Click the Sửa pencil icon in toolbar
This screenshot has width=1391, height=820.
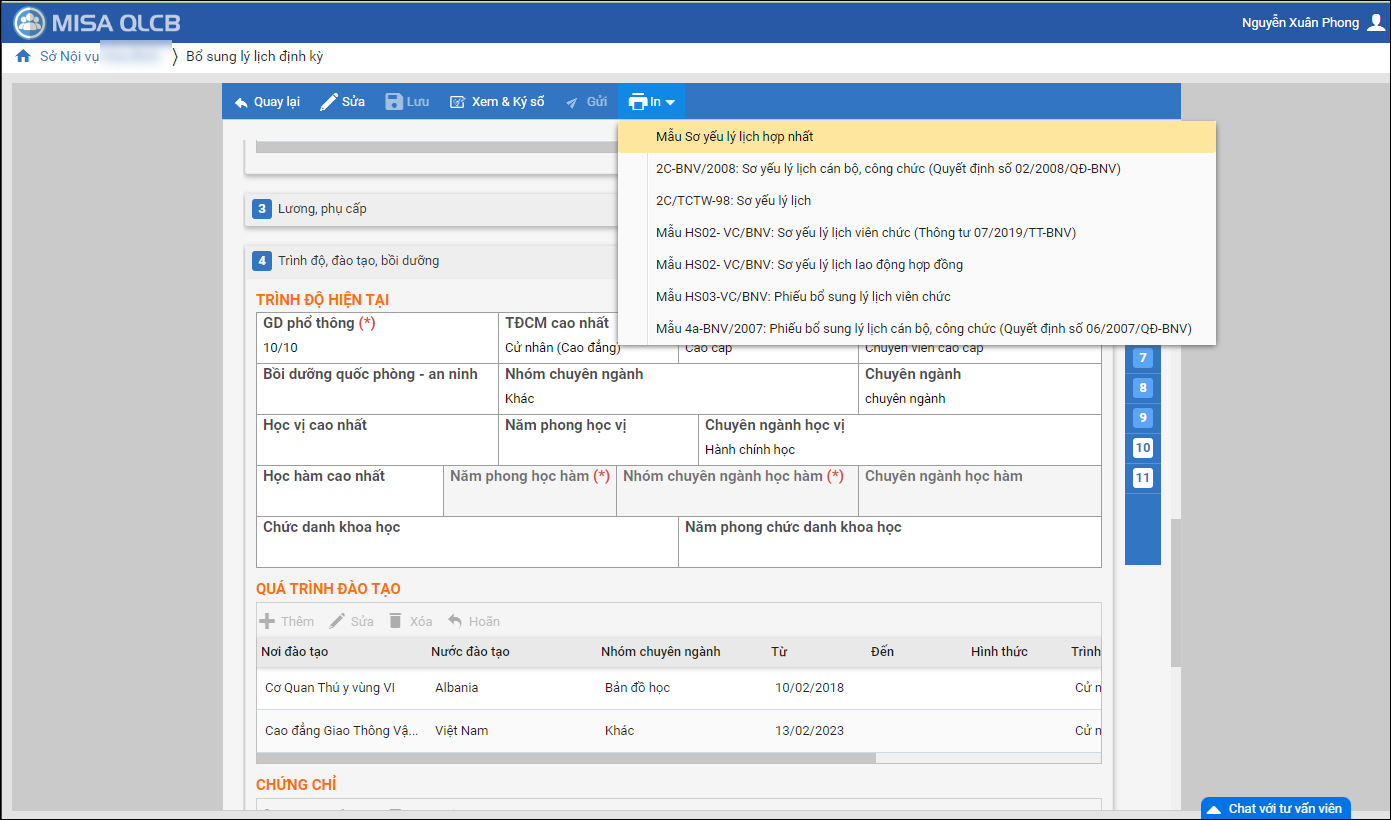tap(329, 102)
